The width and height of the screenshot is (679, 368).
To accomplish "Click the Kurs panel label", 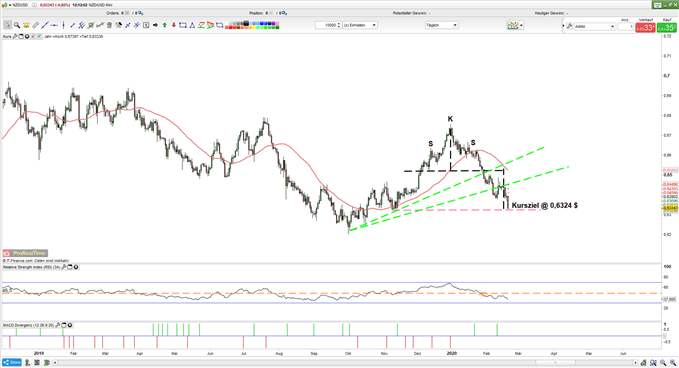I will (x=7, y=37).
